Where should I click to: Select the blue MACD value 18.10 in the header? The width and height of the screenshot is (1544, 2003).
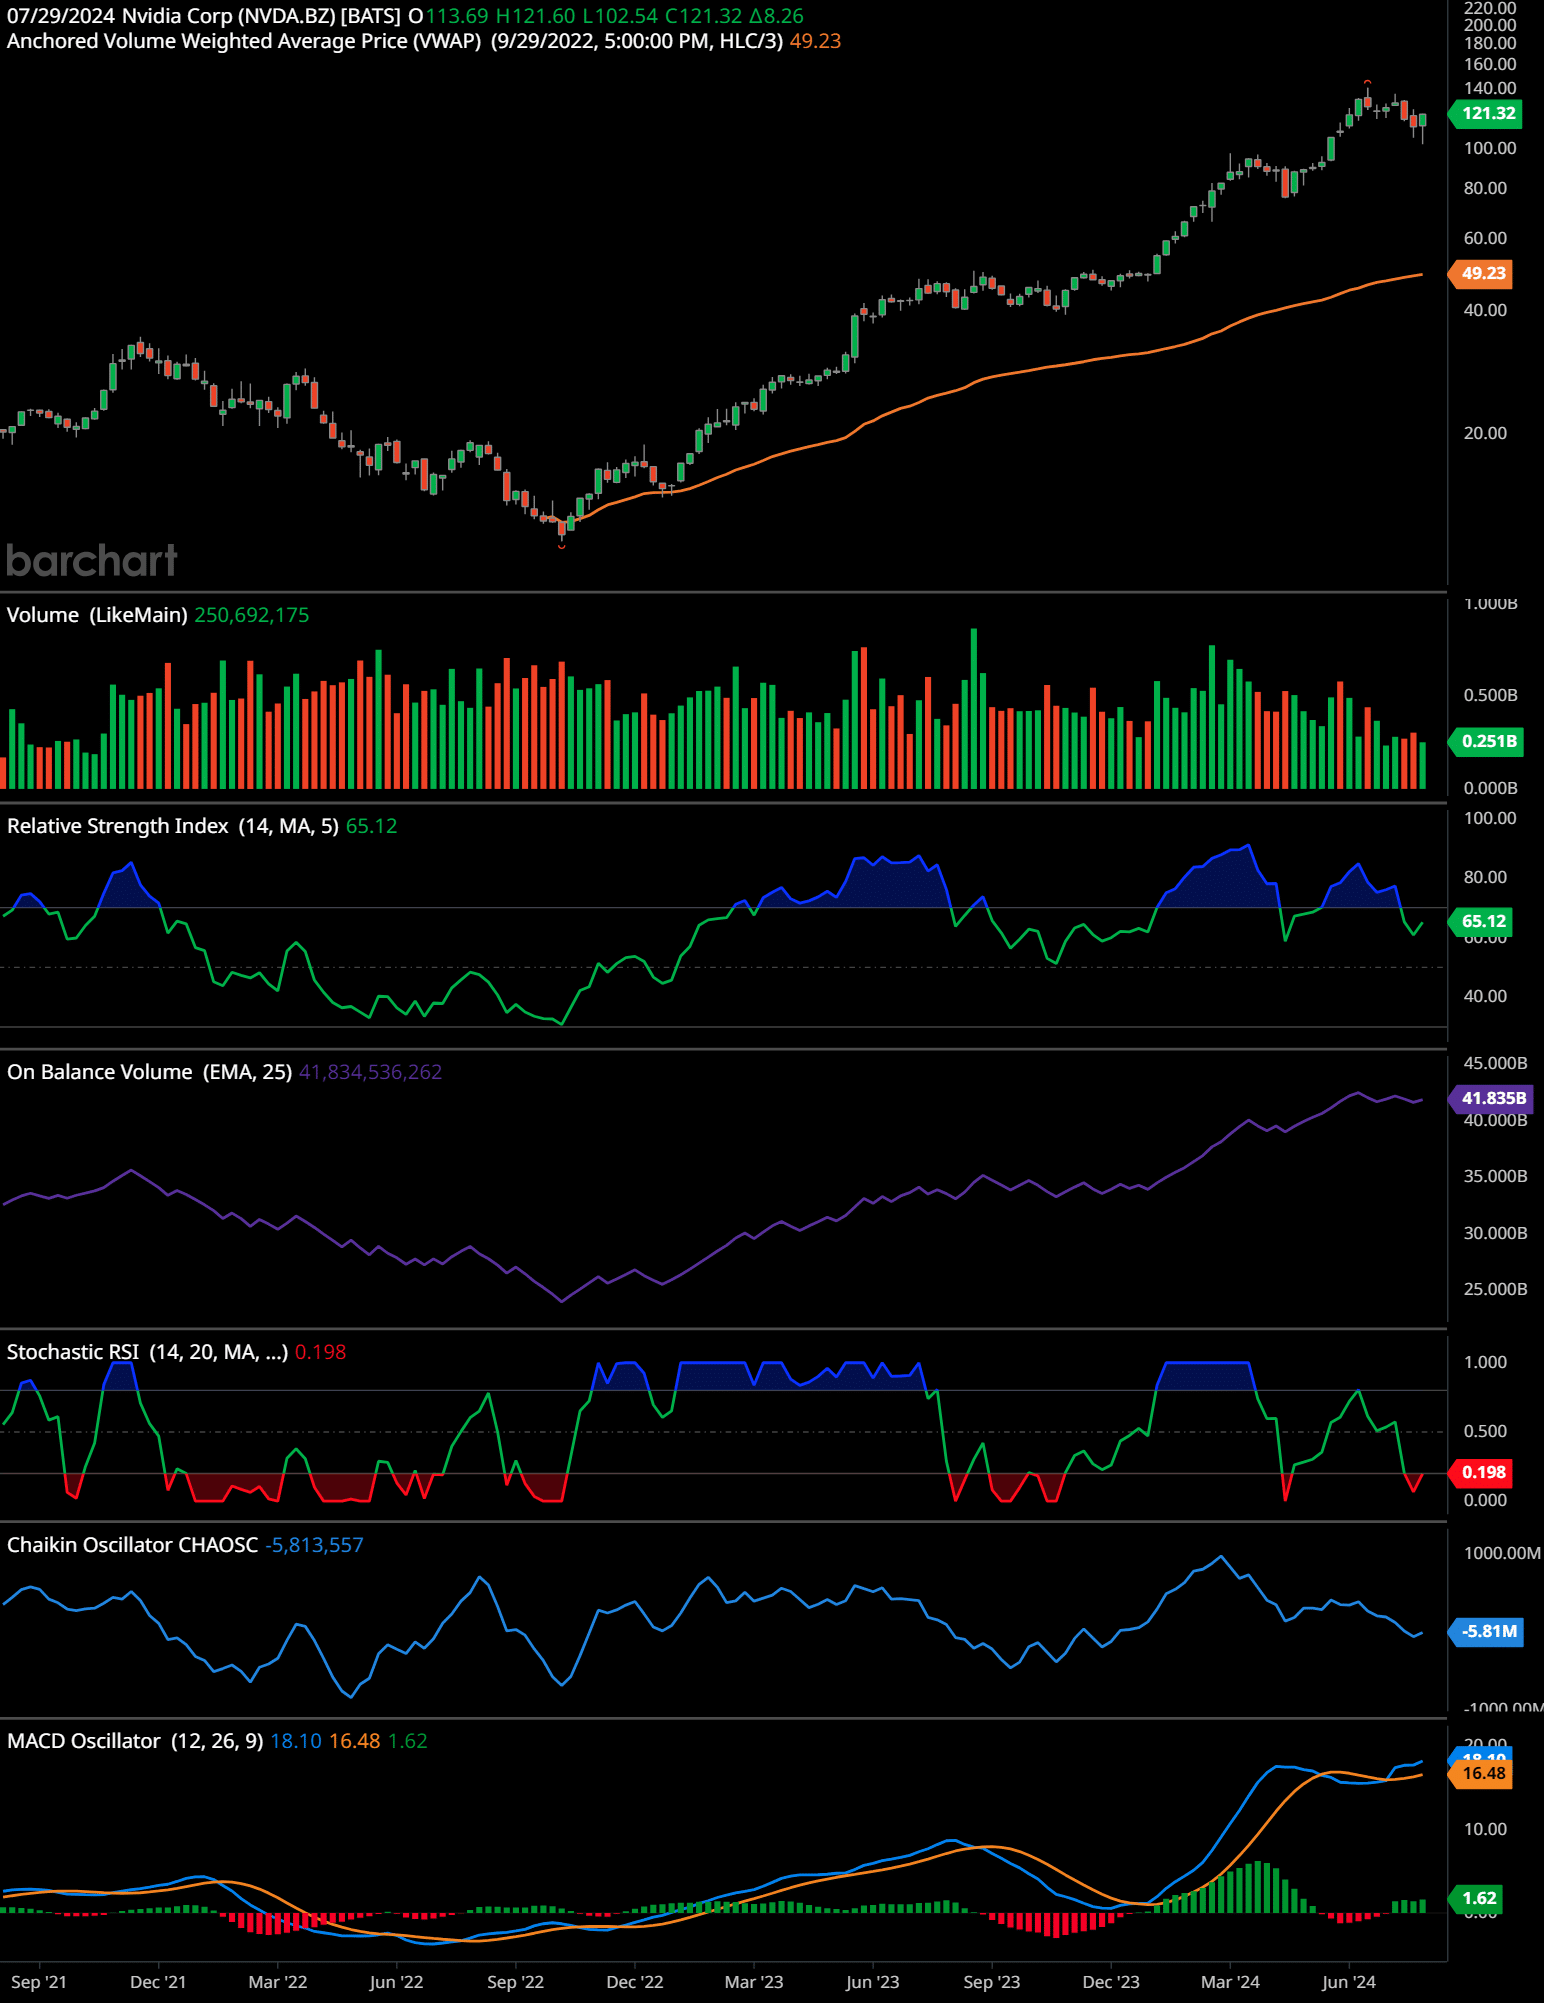click(x=296, y=1741)
